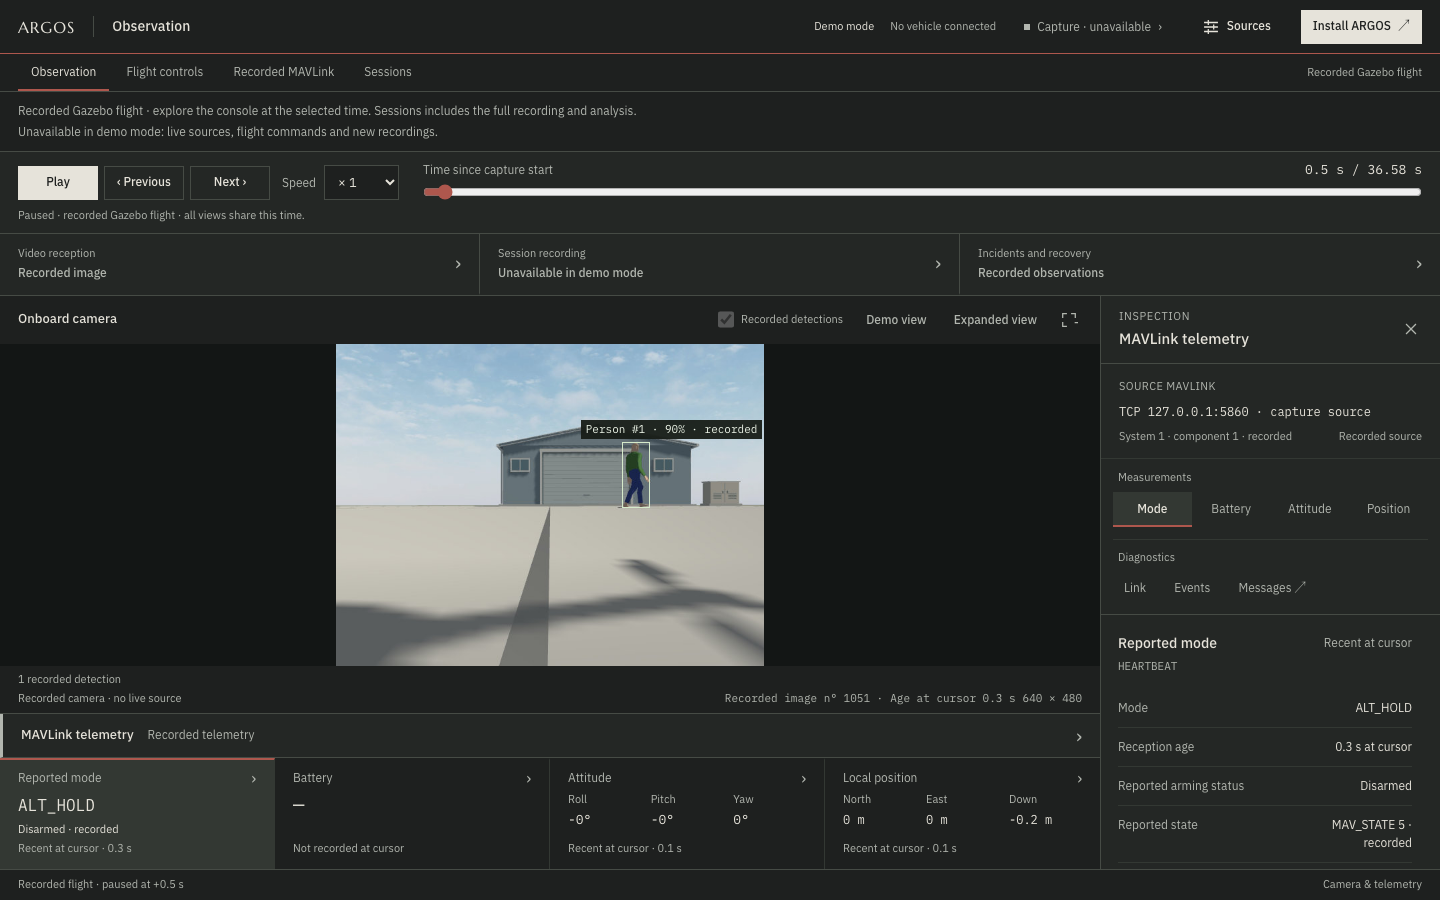Viewport: 1440px width, 900px height.
Task: Show Battery measurements in inspection panel
Action: (x=1231, y=509)
